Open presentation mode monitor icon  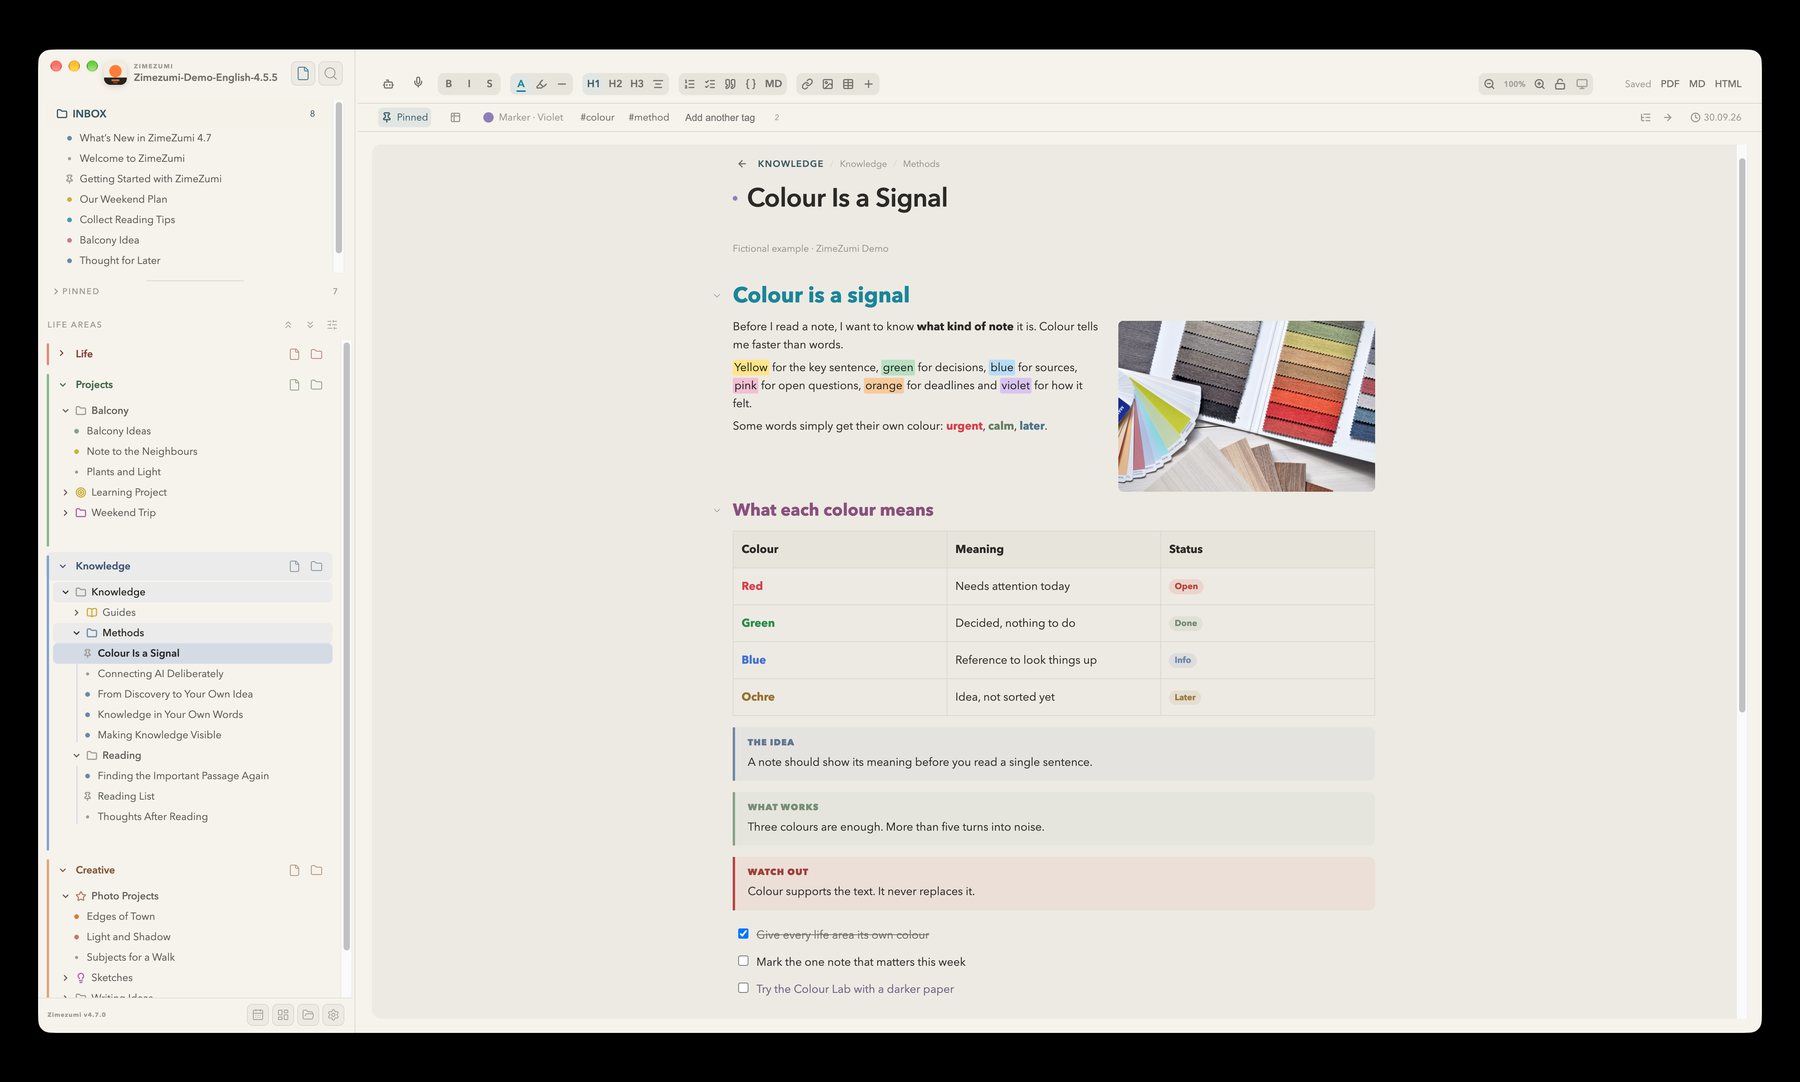pos(1582,84)
